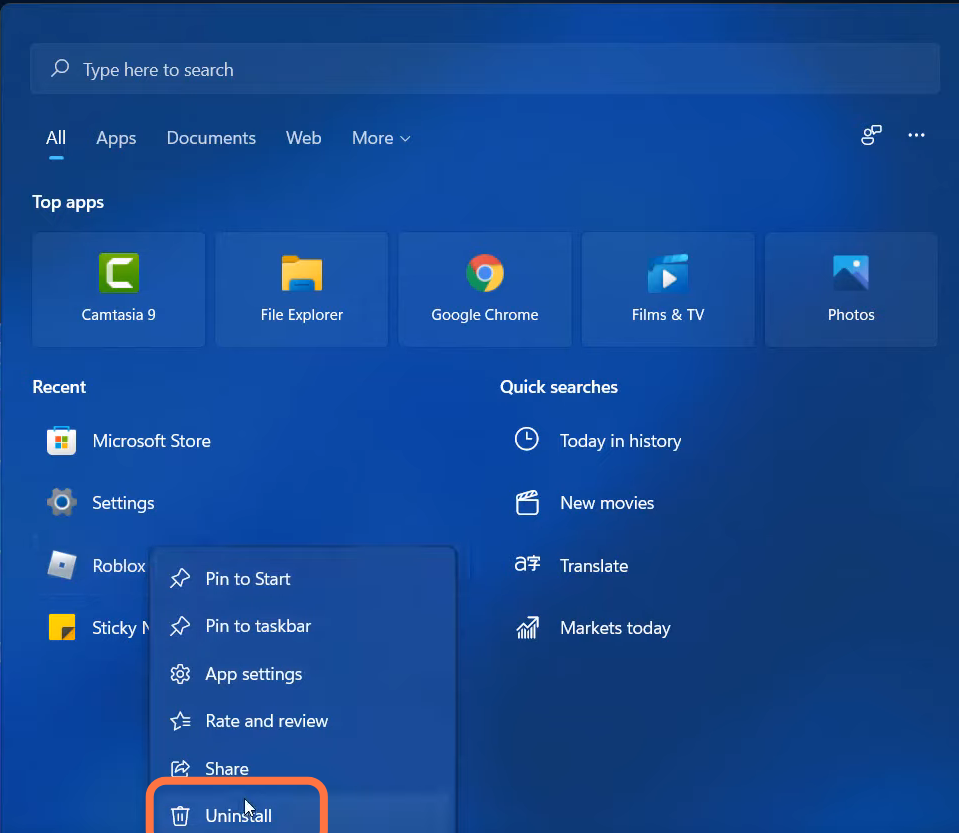
Task: Open the Films & TV app
Action: [x=668, y=289]
